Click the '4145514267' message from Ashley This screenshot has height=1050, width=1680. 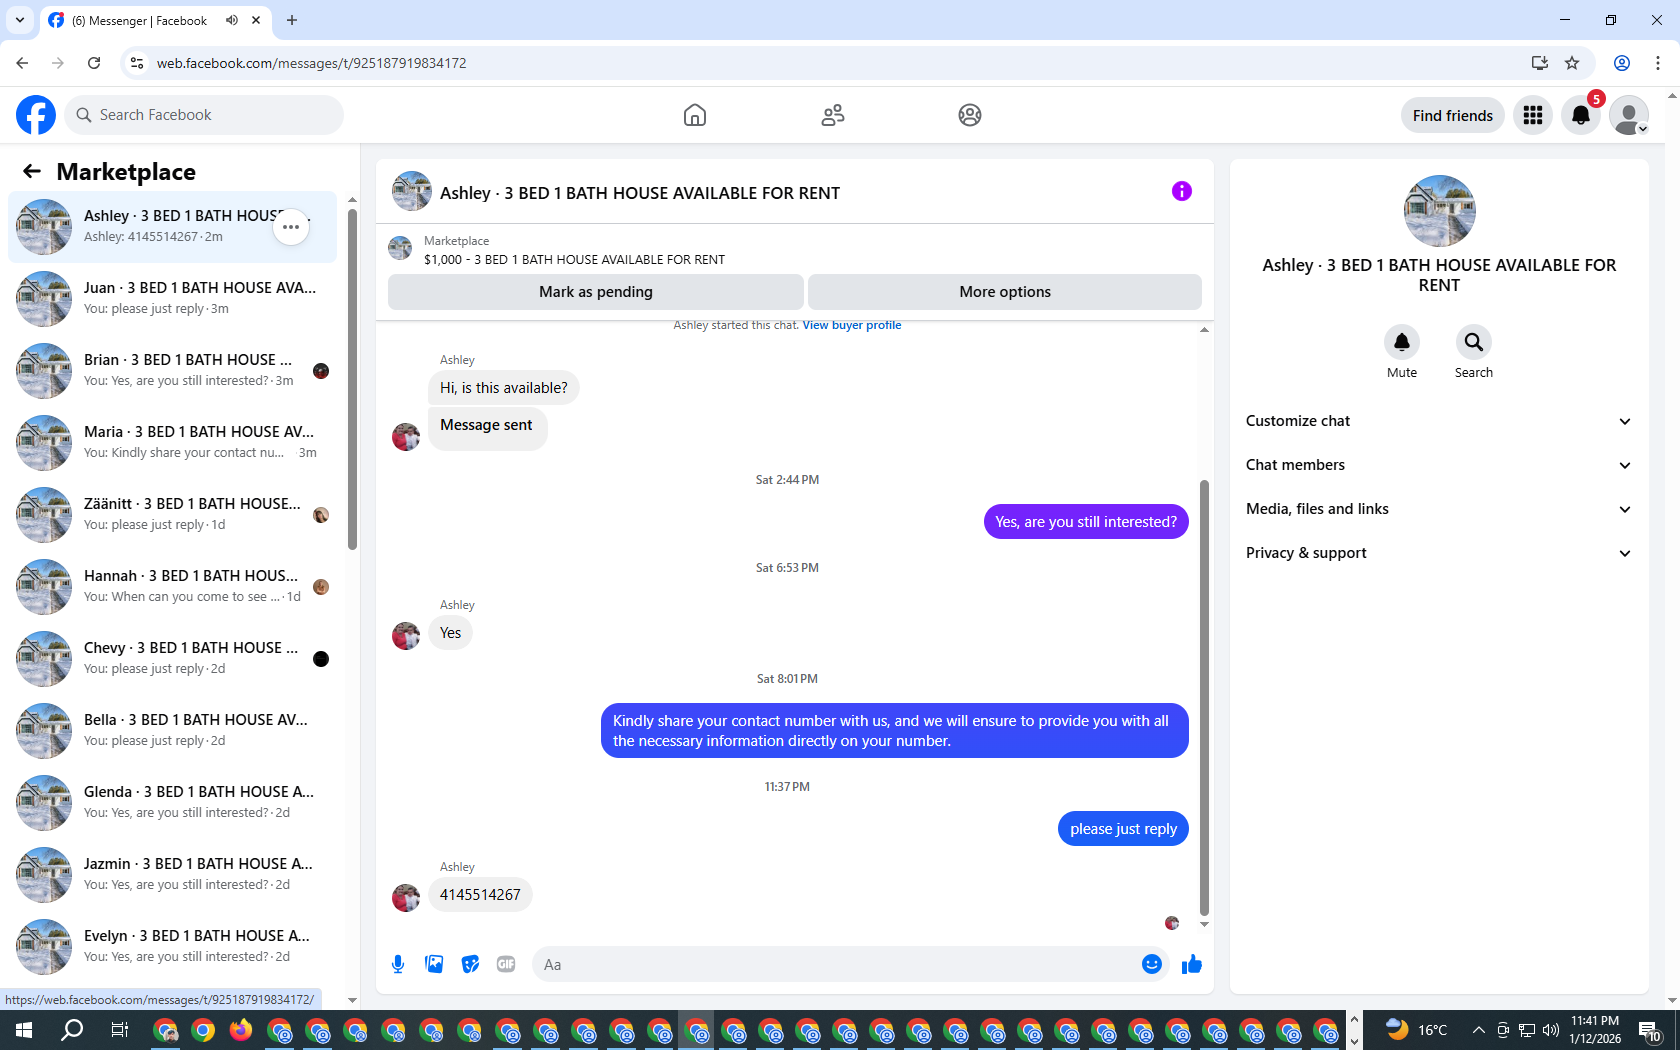480,894
